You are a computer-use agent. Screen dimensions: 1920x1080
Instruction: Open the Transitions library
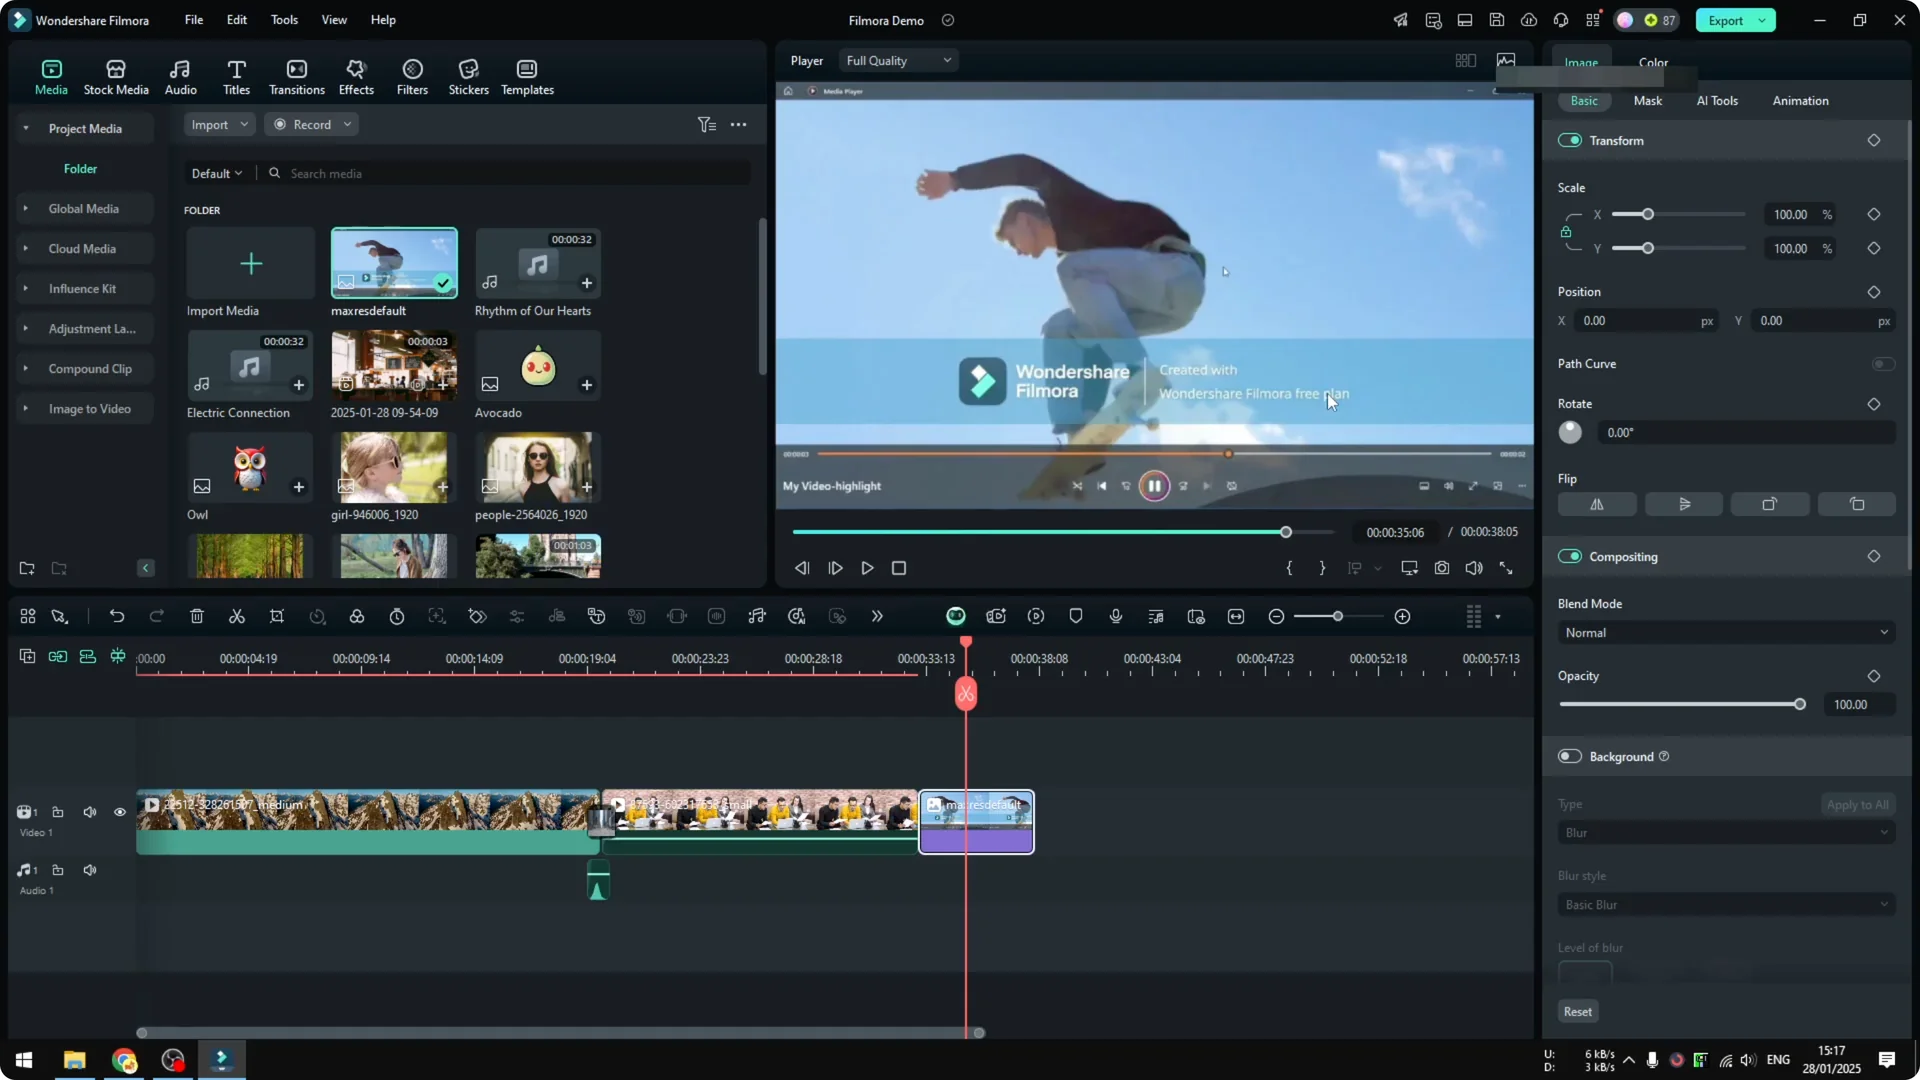[297, 76]
